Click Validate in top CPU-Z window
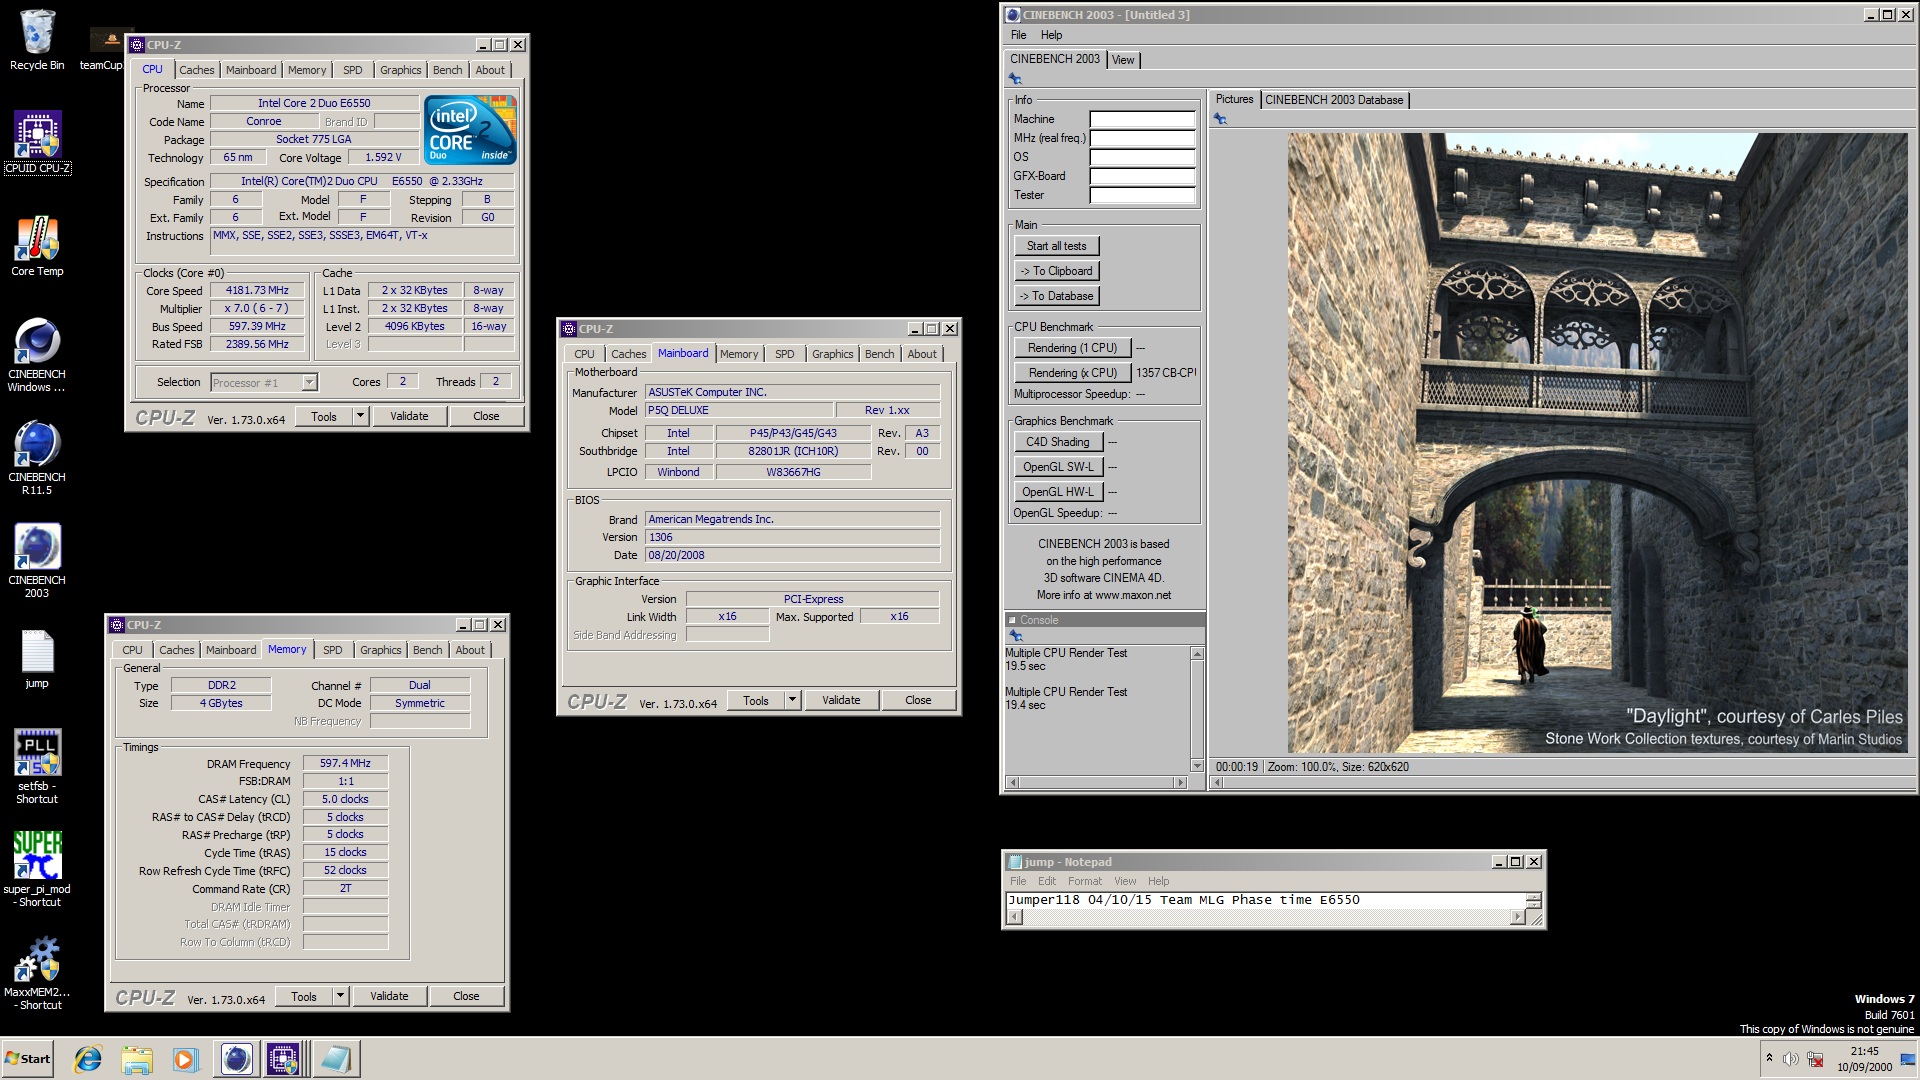 (408, 416)
